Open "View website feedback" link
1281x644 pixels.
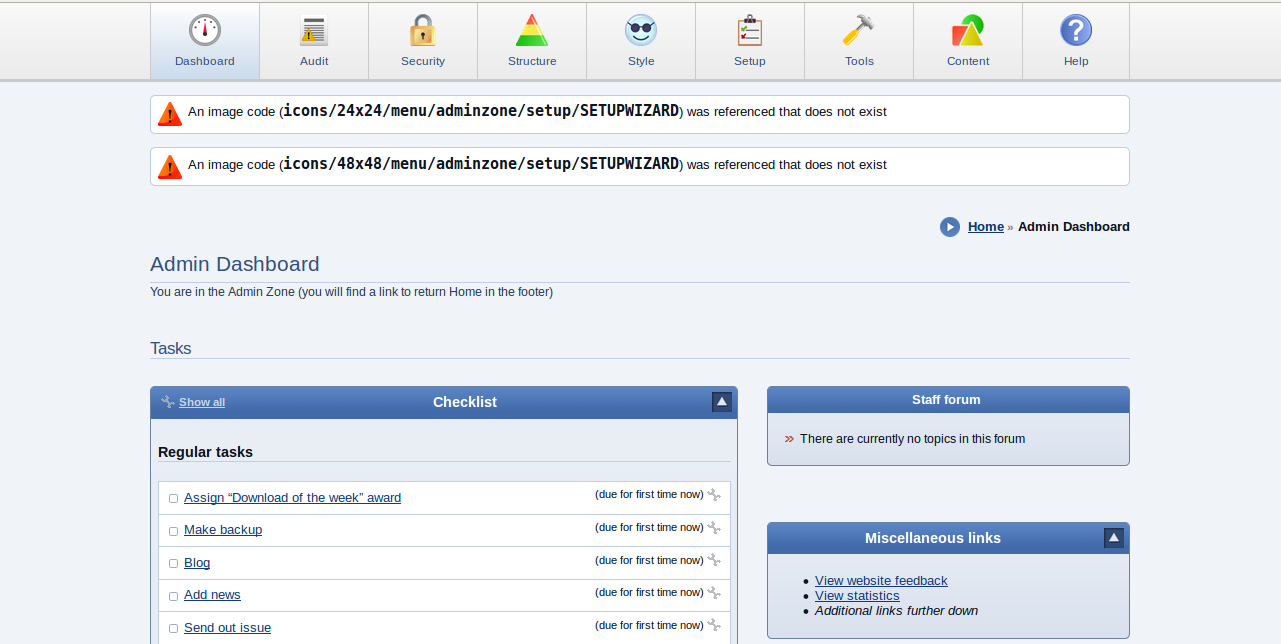click(881, 581)
